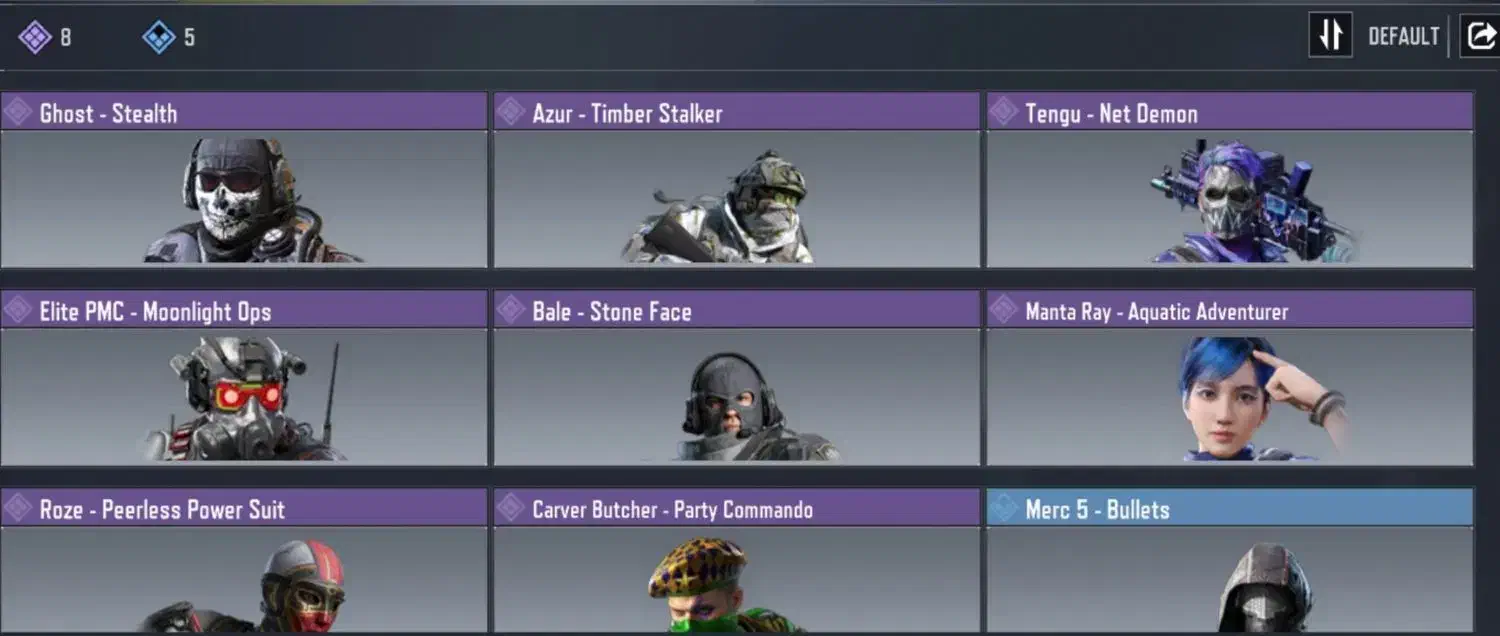Image resolution: width=1500 pixels, height=636 pixels.
Task: Click blue rarity icon beside Merc 5 - Bullets
Action: [1003, 508]
